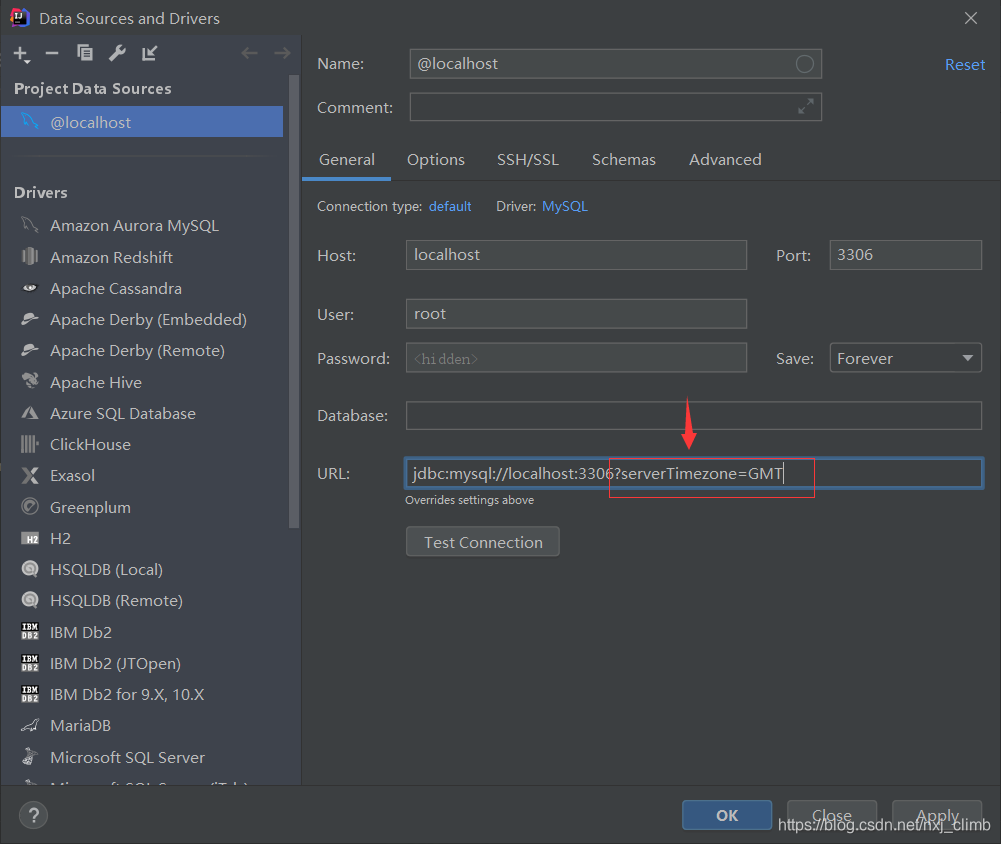Go forward using right arrow icon

click(x=282, y=53)
